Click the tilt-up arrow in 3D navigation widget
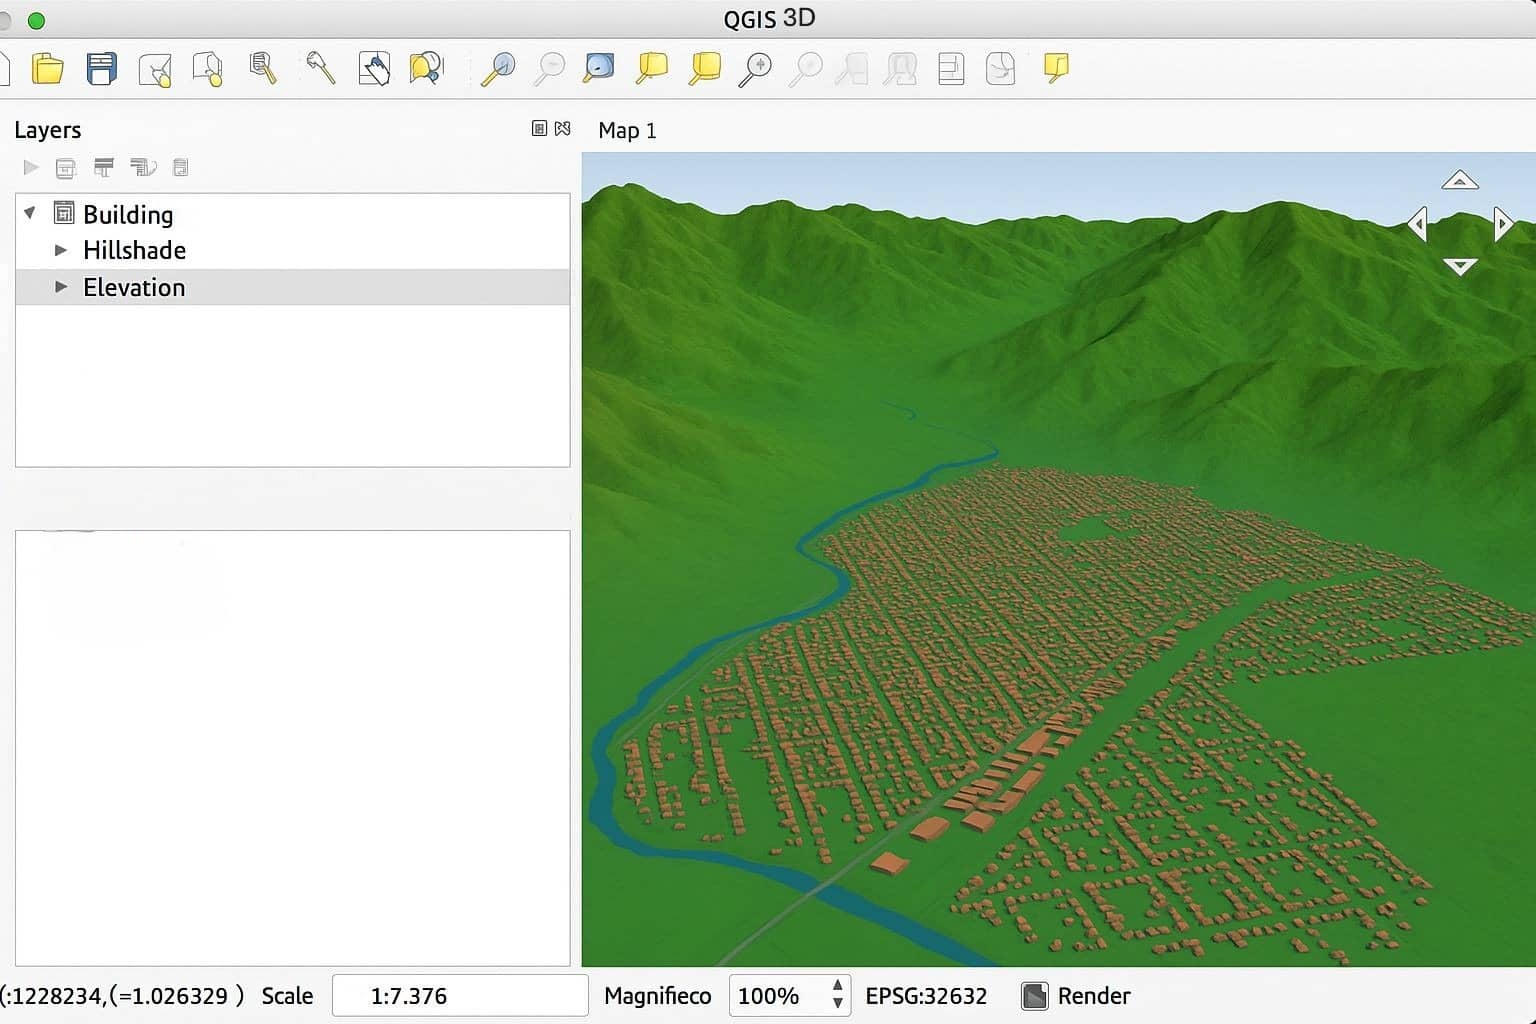This screenshot has height=1024, width=1536. click(x=1460, y=180)
